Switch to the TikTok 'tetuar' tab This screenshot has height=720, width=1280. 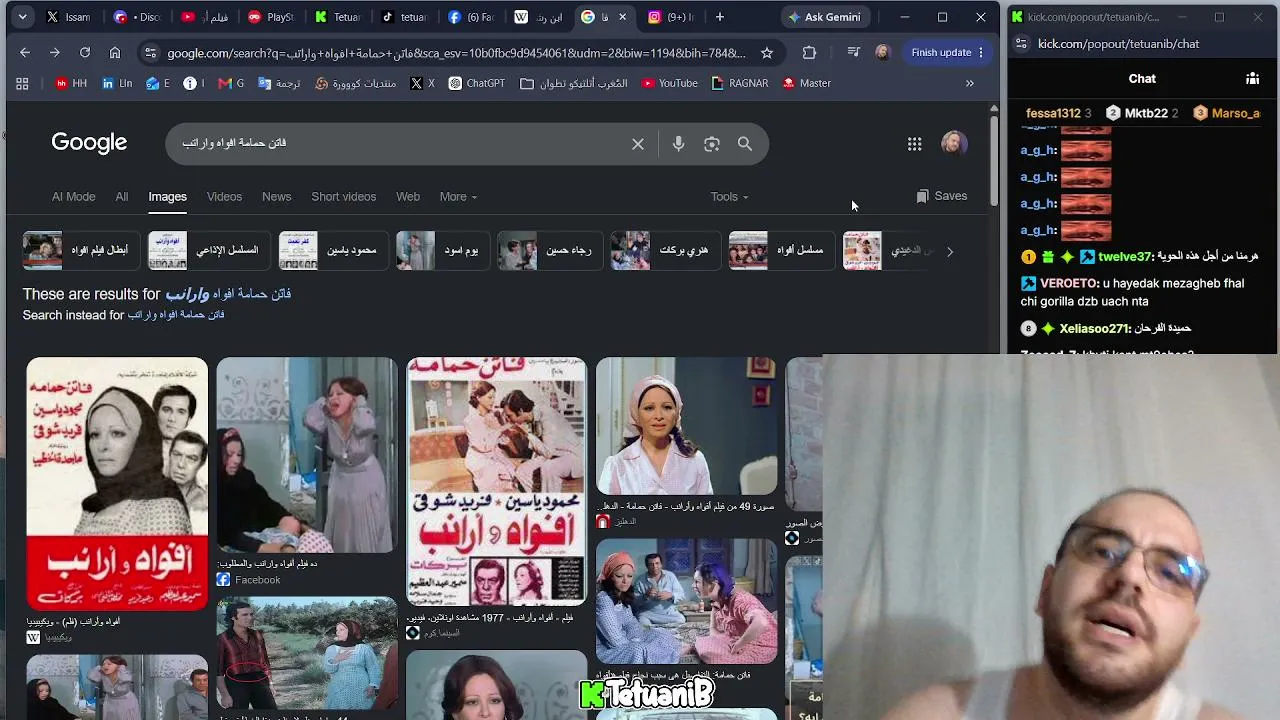(403, 17)
